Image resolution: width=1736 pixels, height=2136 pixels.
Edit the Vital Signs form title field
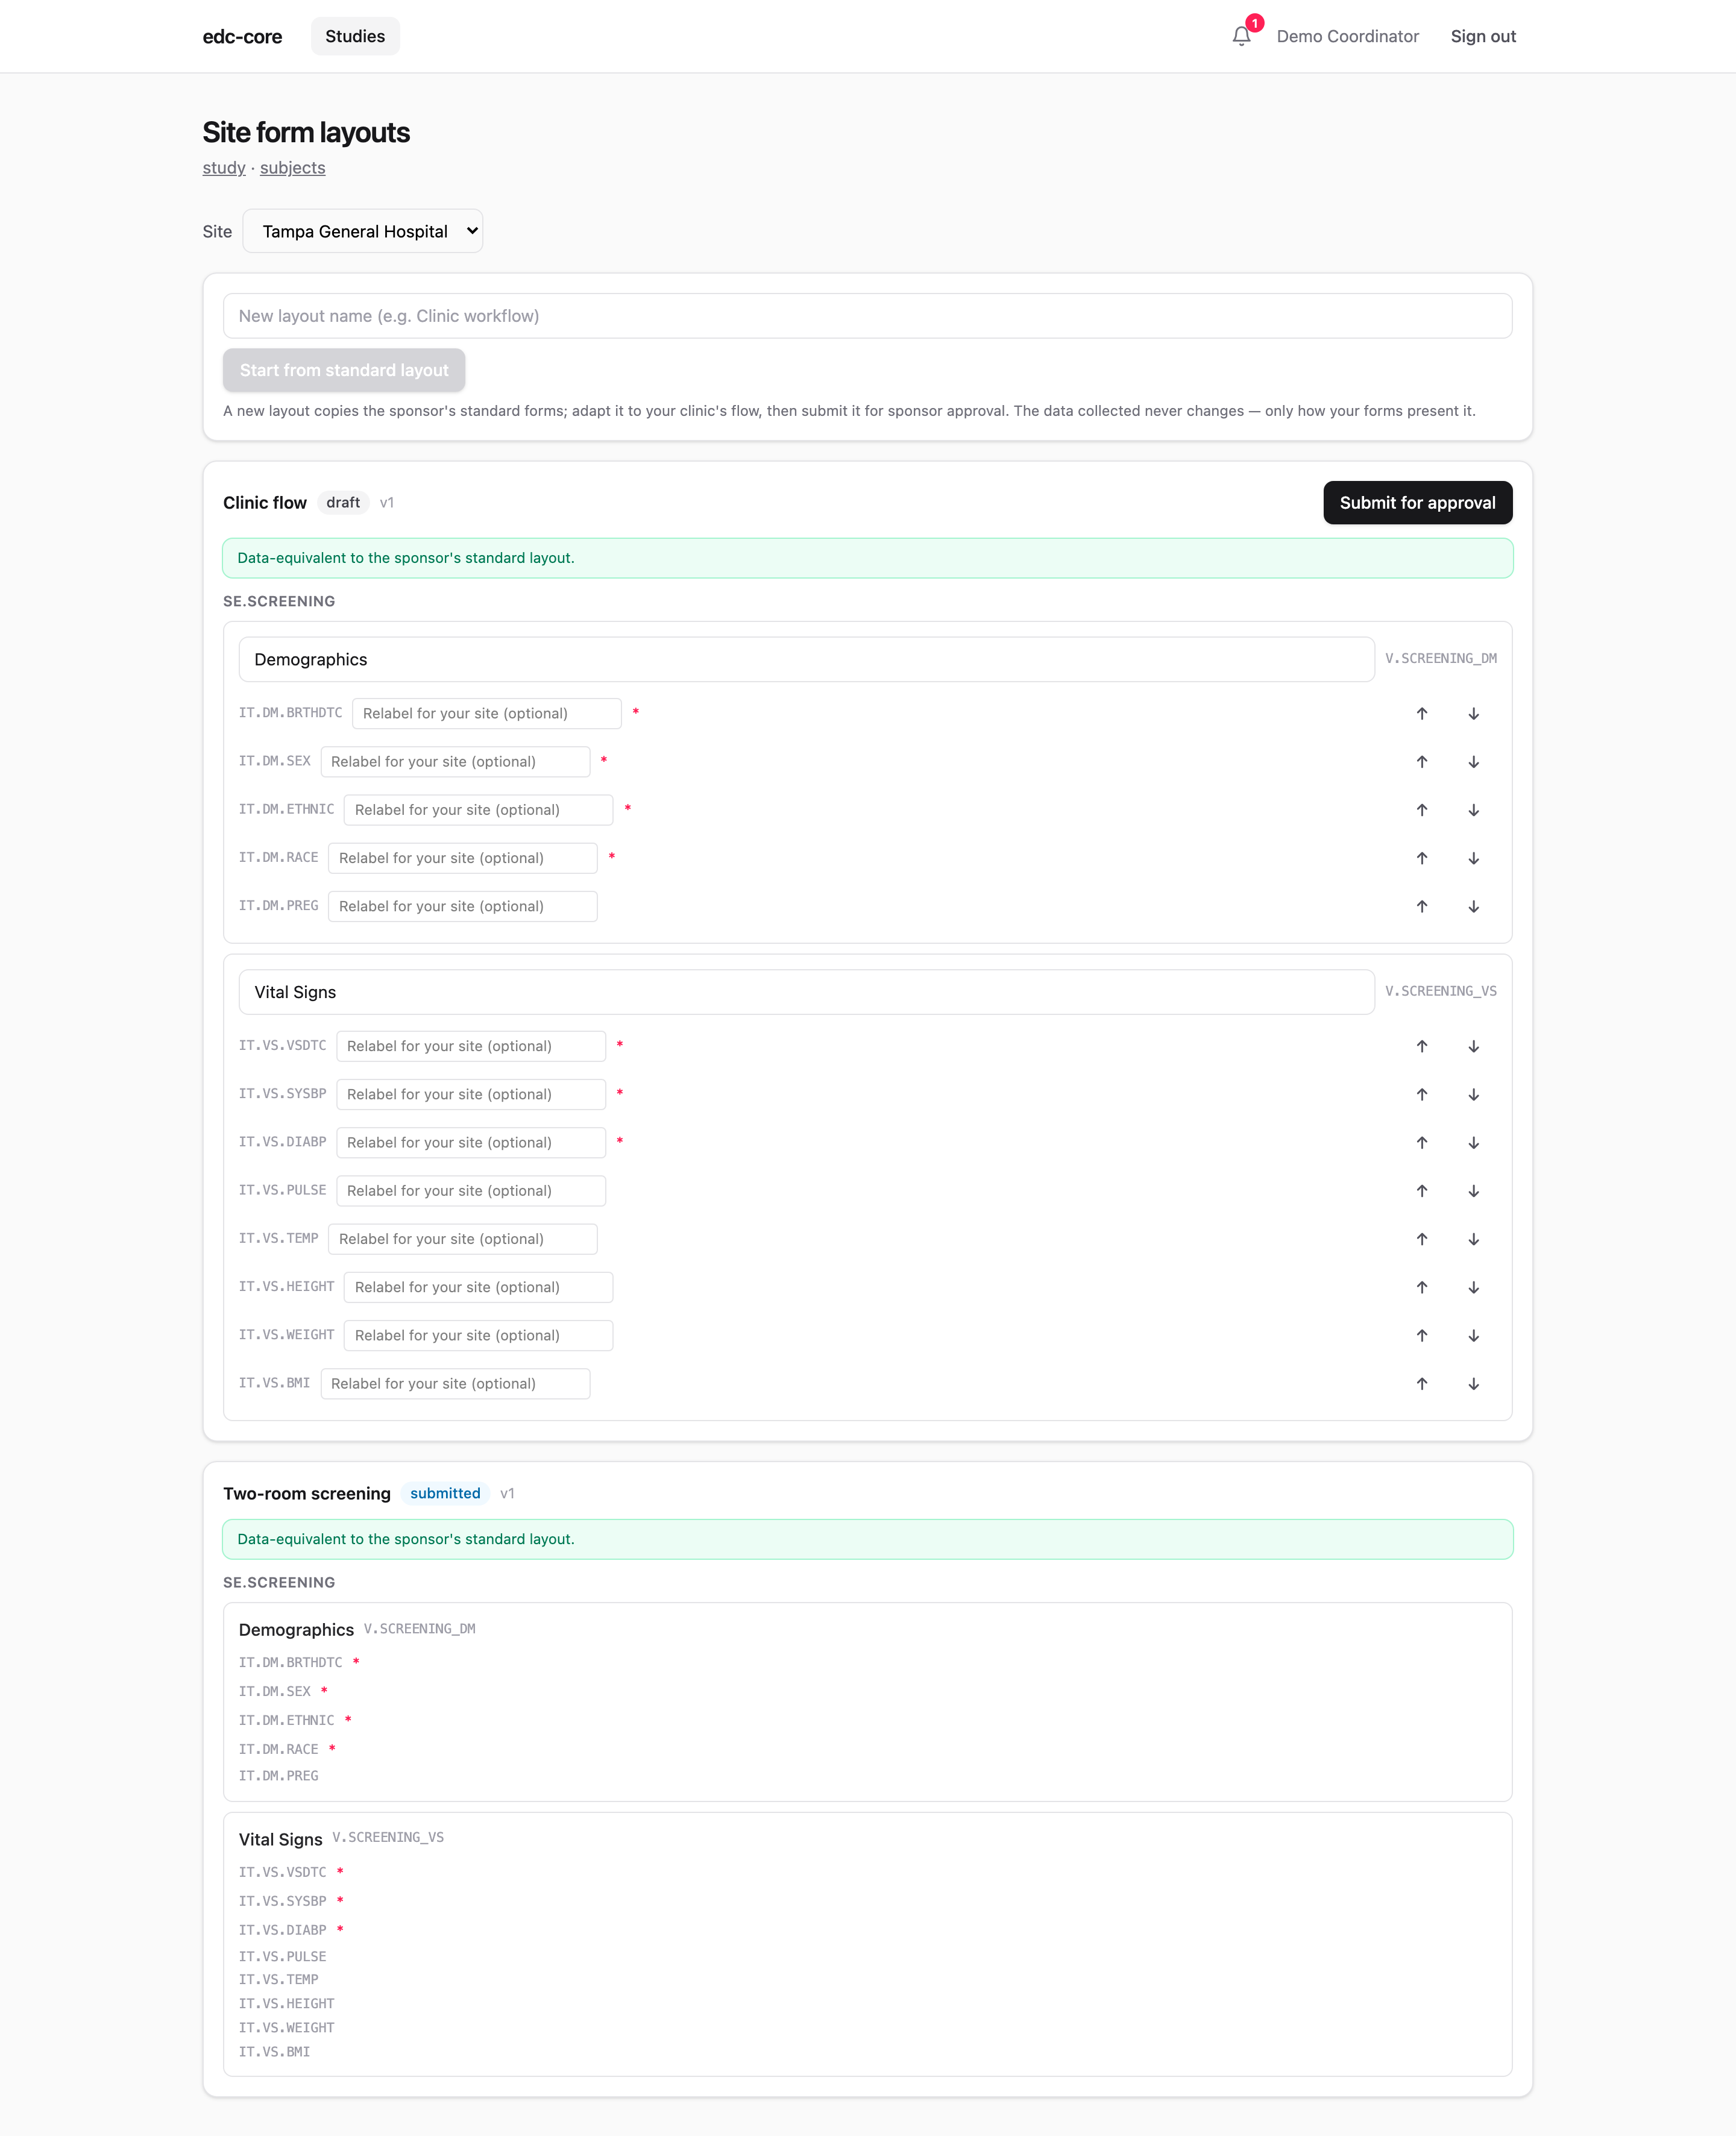806,992
